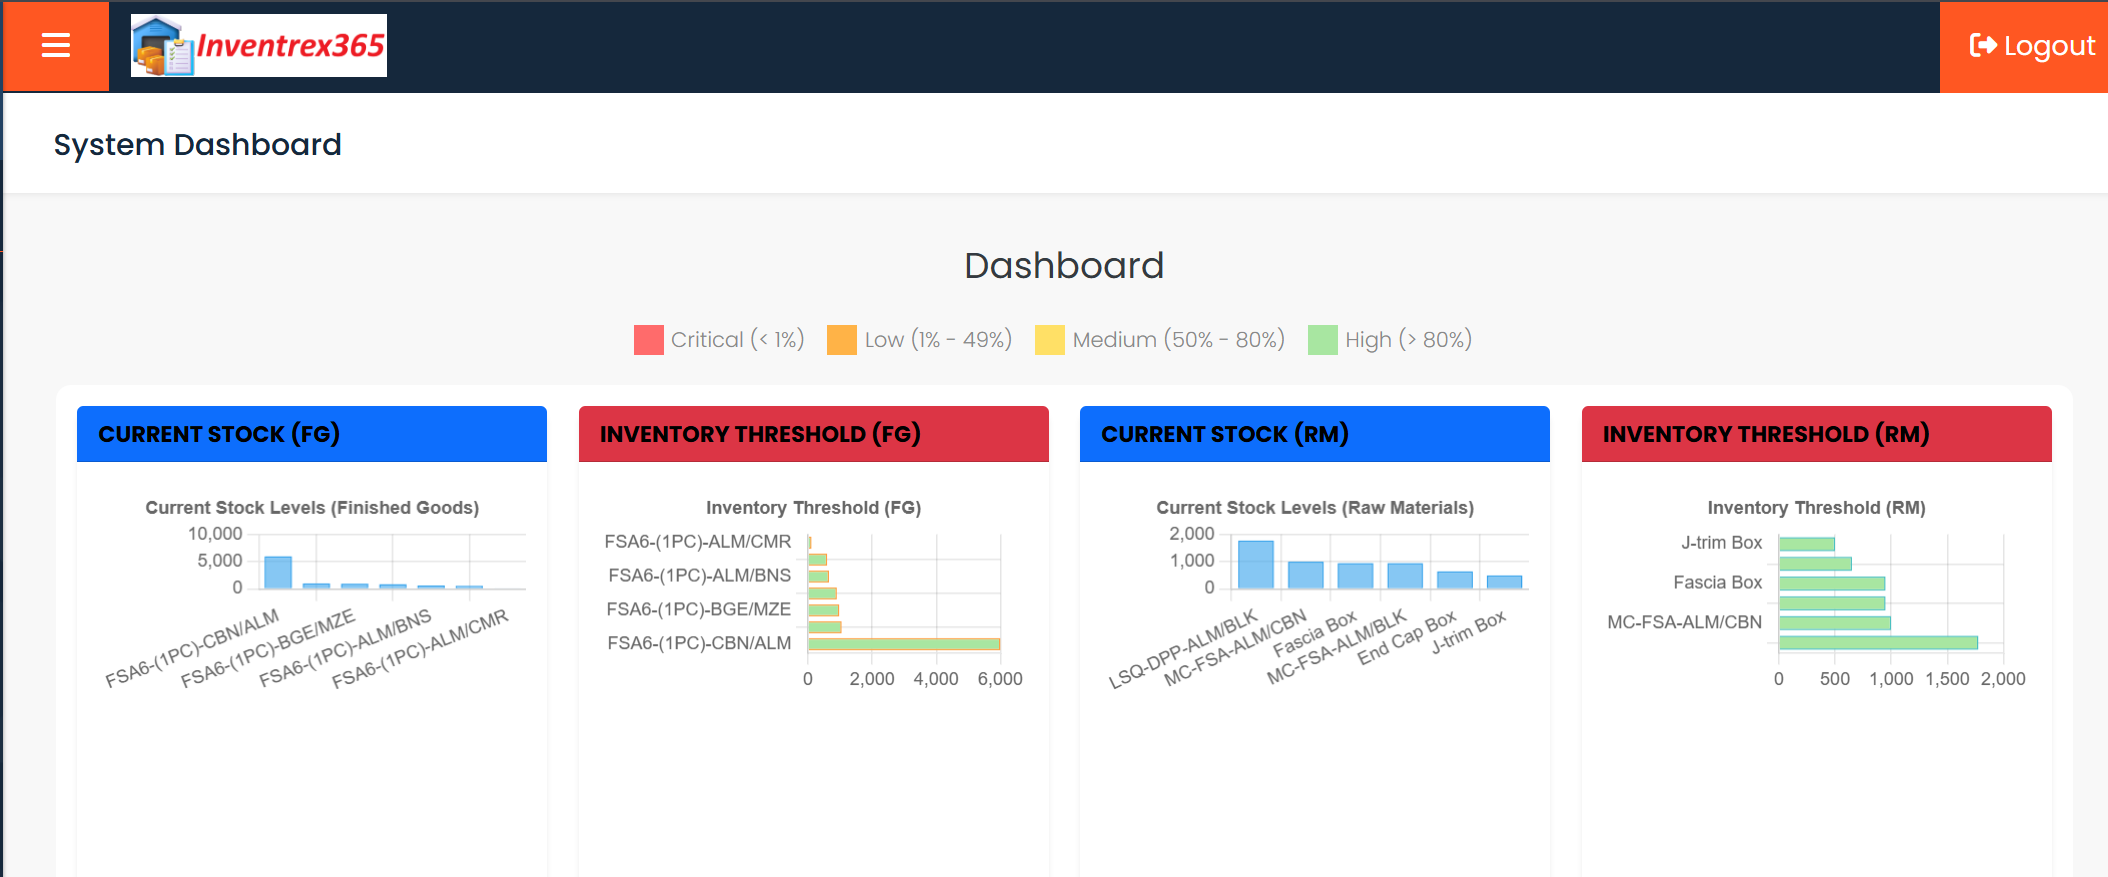Click the CURRENT STOCK (RM) card header
The image size is (2108, 877).
[x=1315, y=434]
